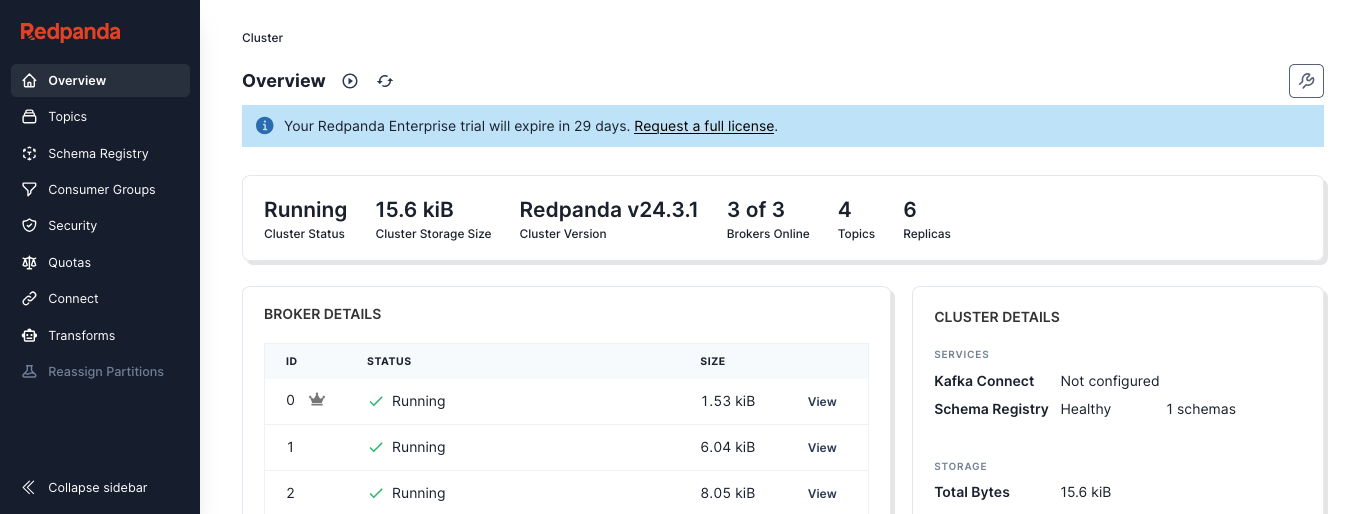Click the 6.04 kiB size cell
1366x514 pixels.
(728, 447)
